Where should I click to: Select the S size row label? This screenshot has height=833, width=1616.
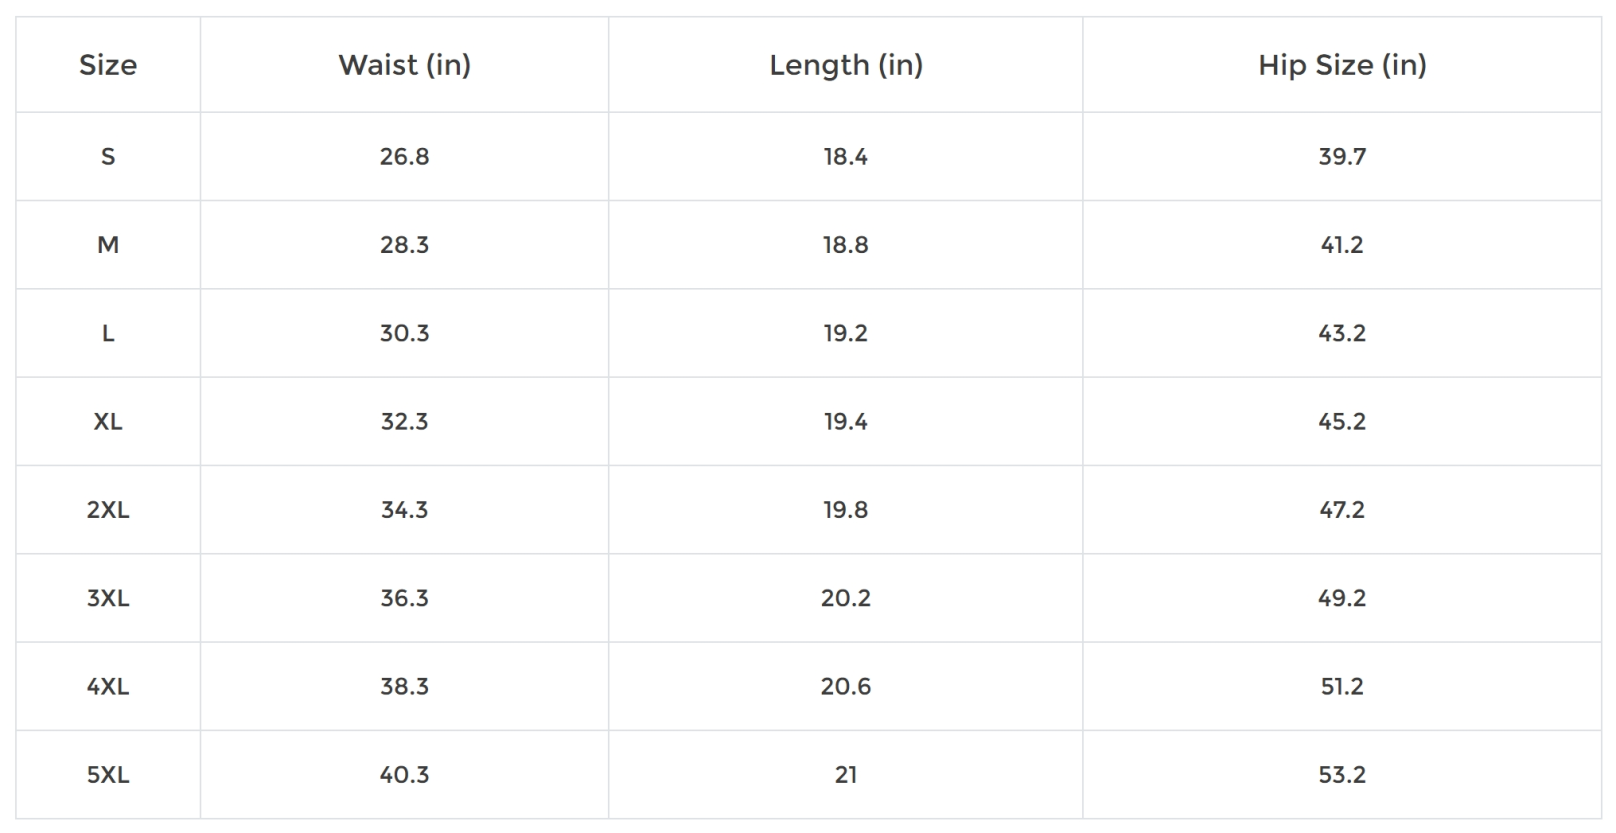pos(108,157)
